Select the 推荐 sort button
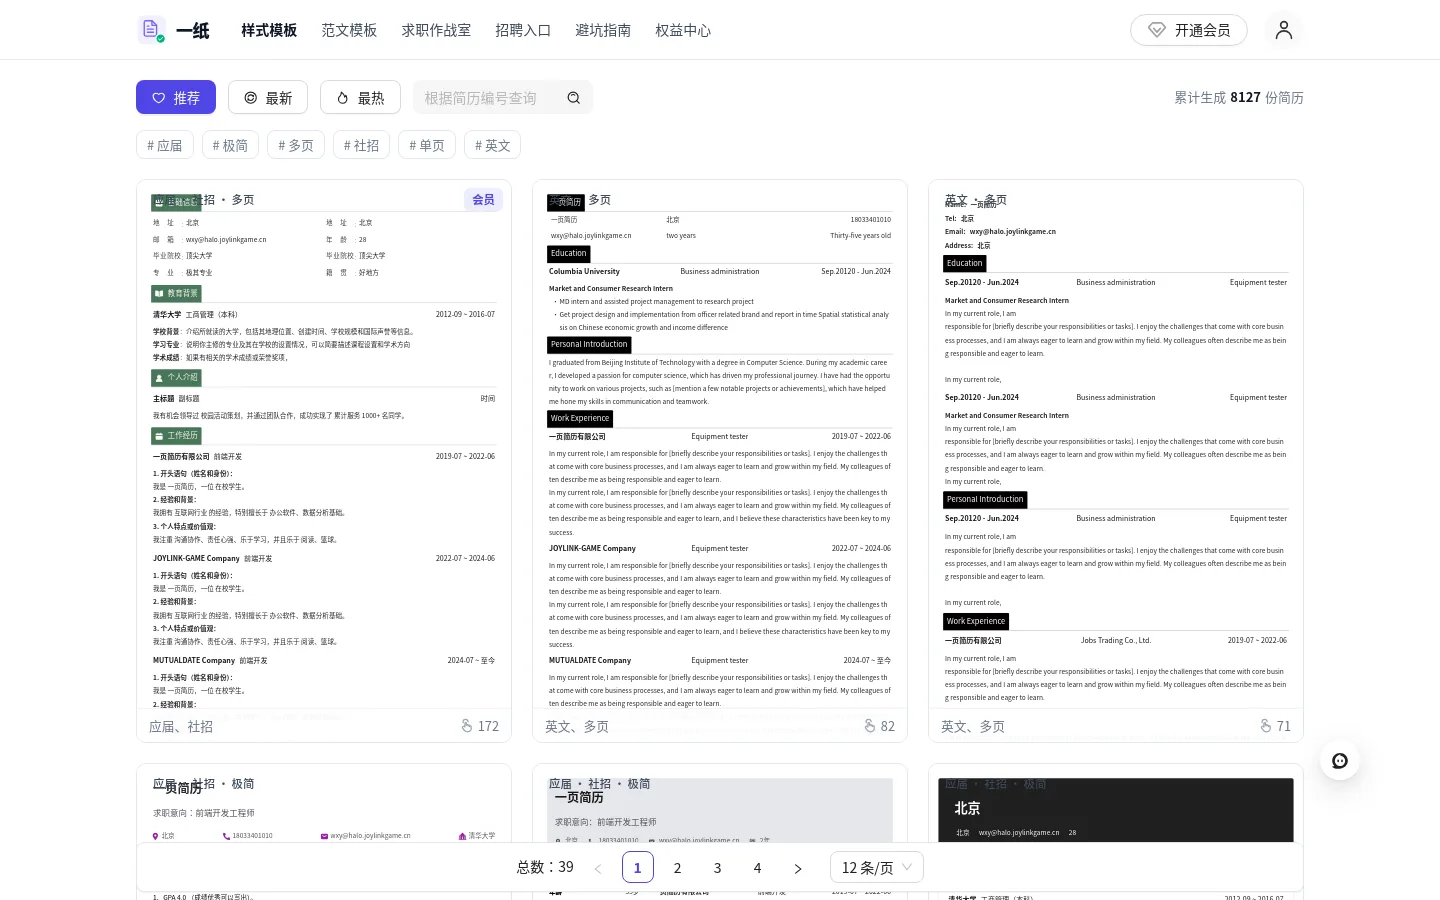 [x=176, y=98]
